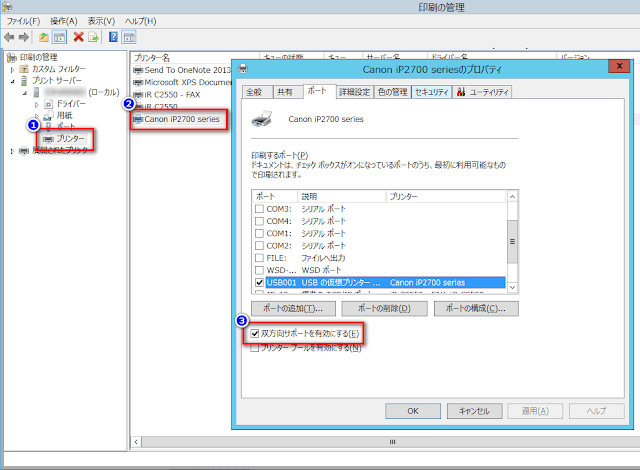This screenshot has height=470, width=640.
Task: Toggle the console tree pane icon
Action: pyautogui.click(x=59, y=38)
